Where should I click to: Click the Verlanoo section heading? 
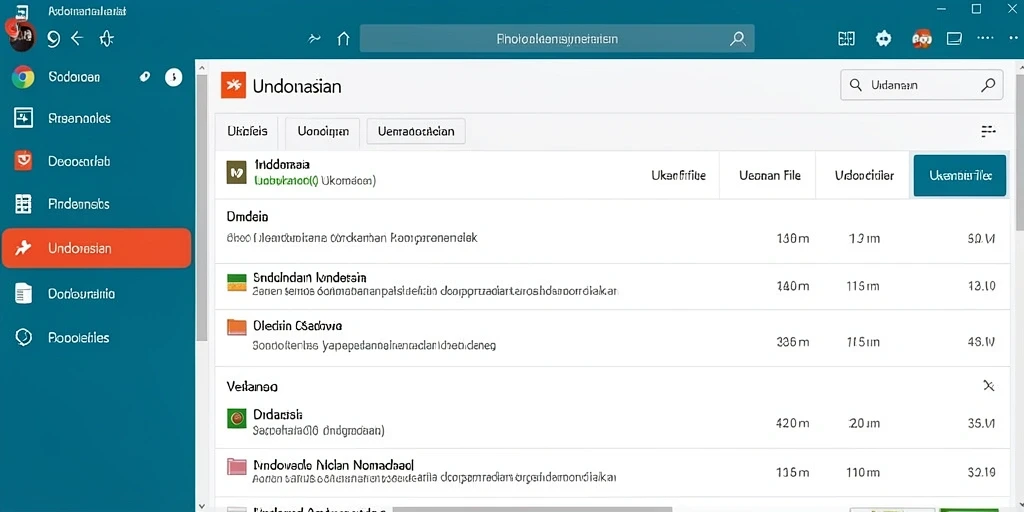pos(252,387)
